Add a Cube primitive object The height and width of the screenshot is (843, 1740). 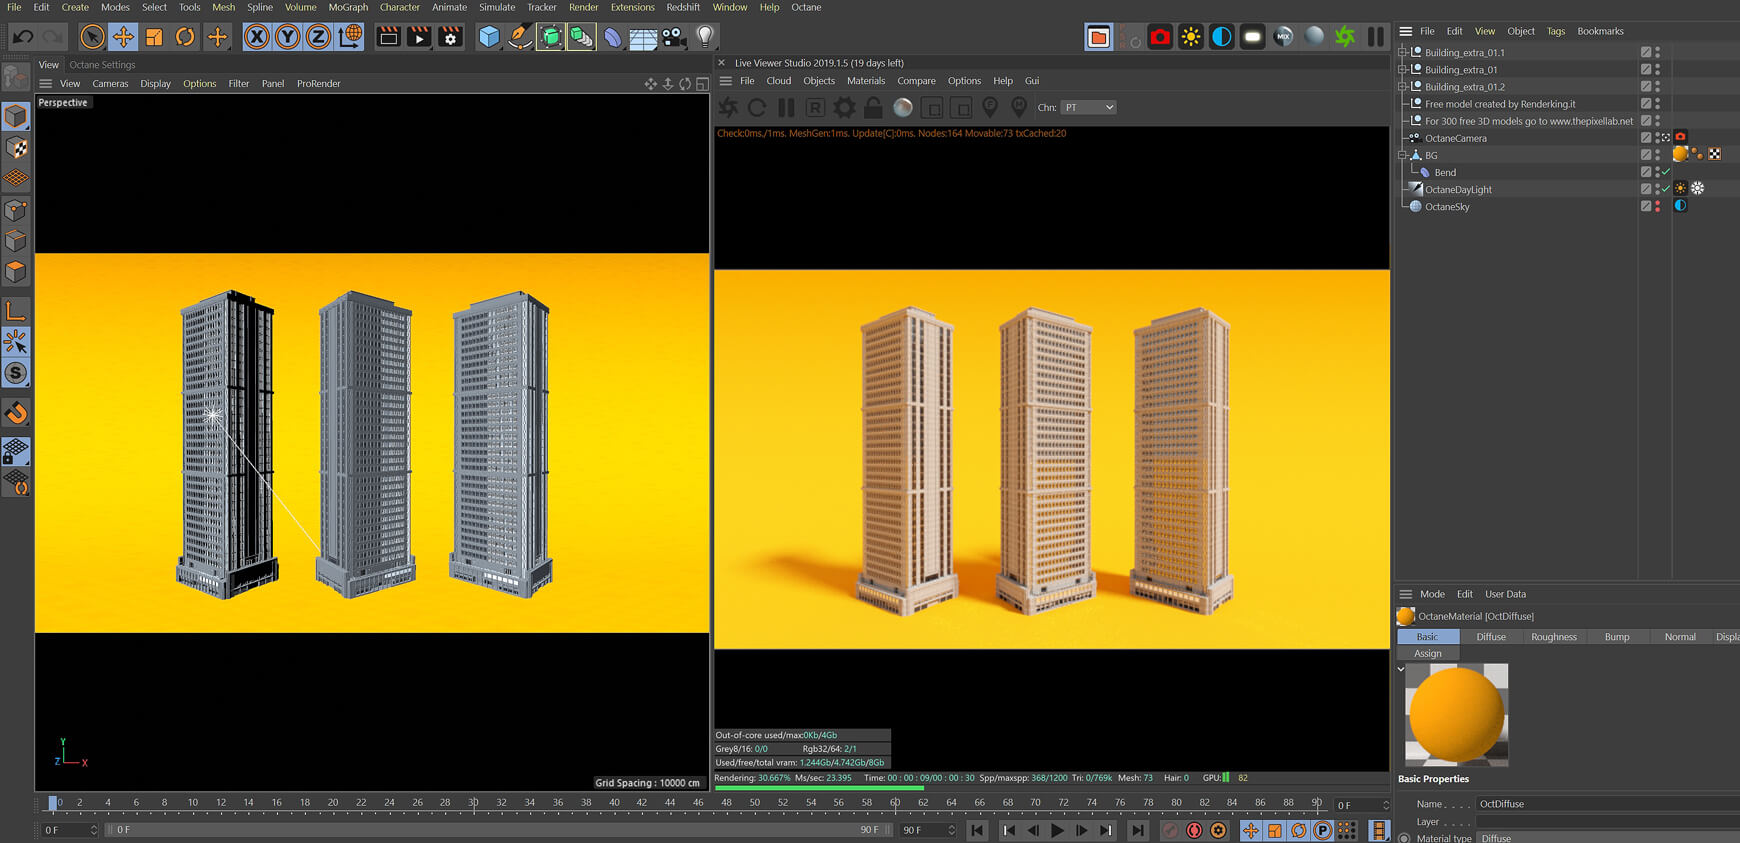coord(489,37)
